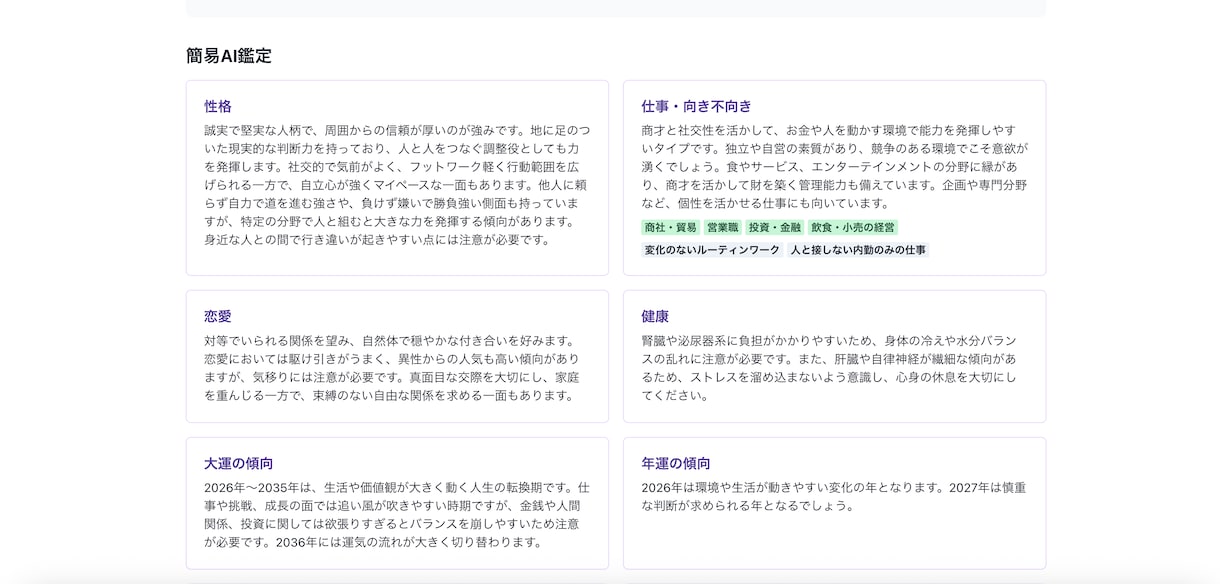Image resolution: width=1220 pixels, height=584 pixels.
Task: Select the 仕事・向き不向き card title
Action: [696, 106]
